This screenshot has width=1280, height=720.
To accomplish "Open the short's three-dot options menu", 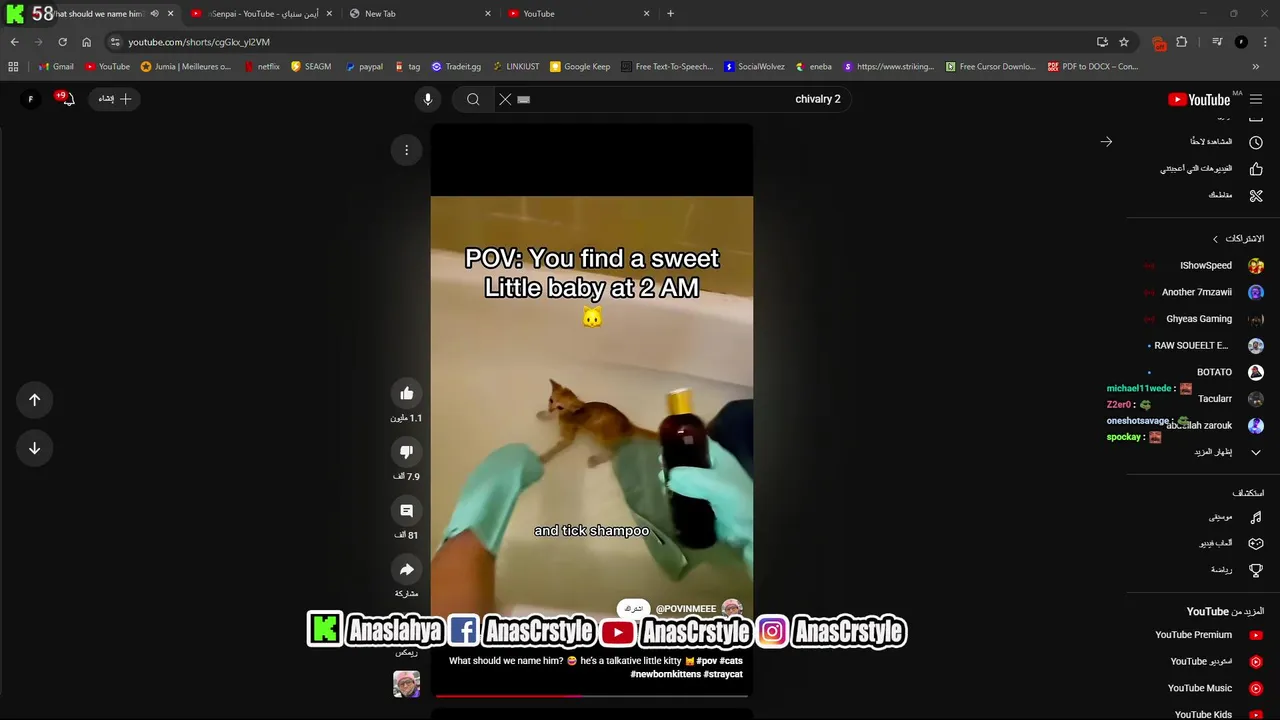I will pos(406,150).
